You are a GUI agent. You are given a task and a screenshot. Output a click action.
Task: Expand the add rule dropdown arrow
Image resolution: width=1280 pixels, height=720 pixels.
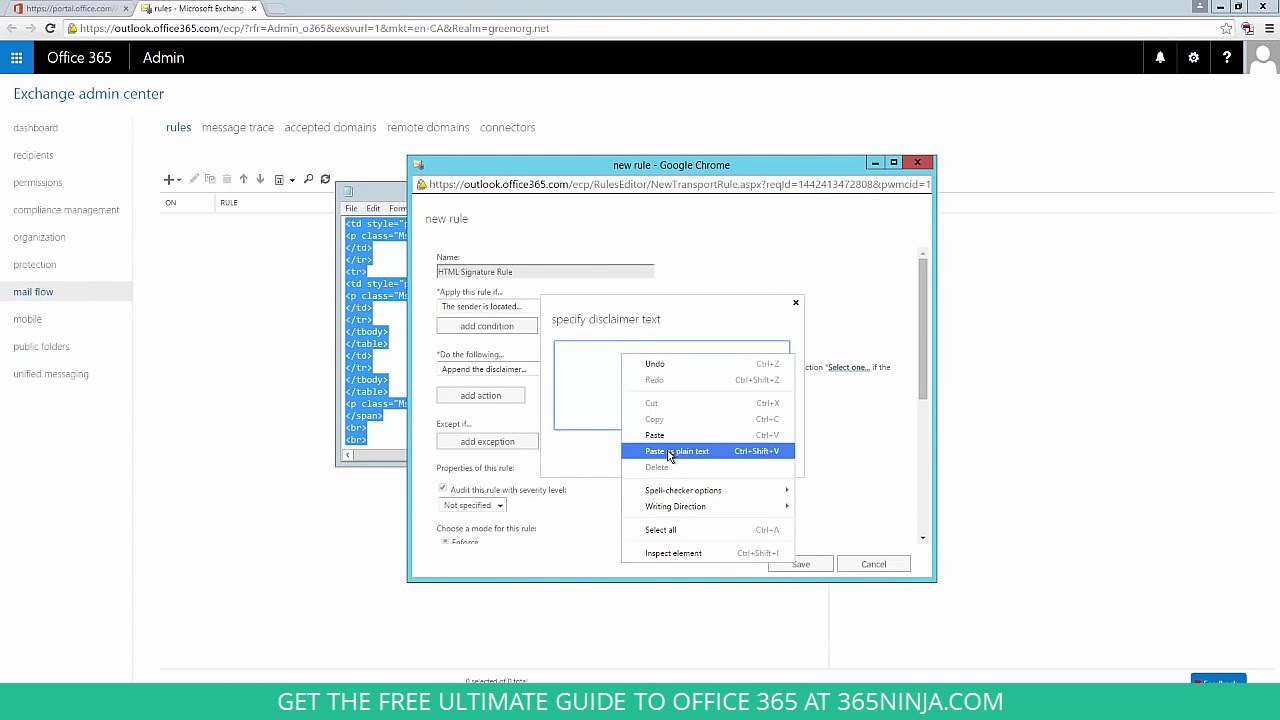point(179,180)
